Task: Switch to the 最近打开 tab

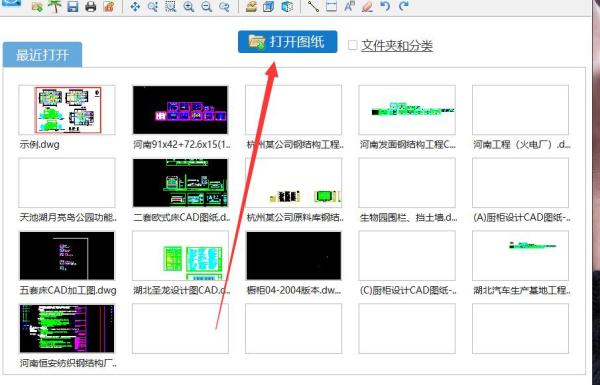Action: 42,55
